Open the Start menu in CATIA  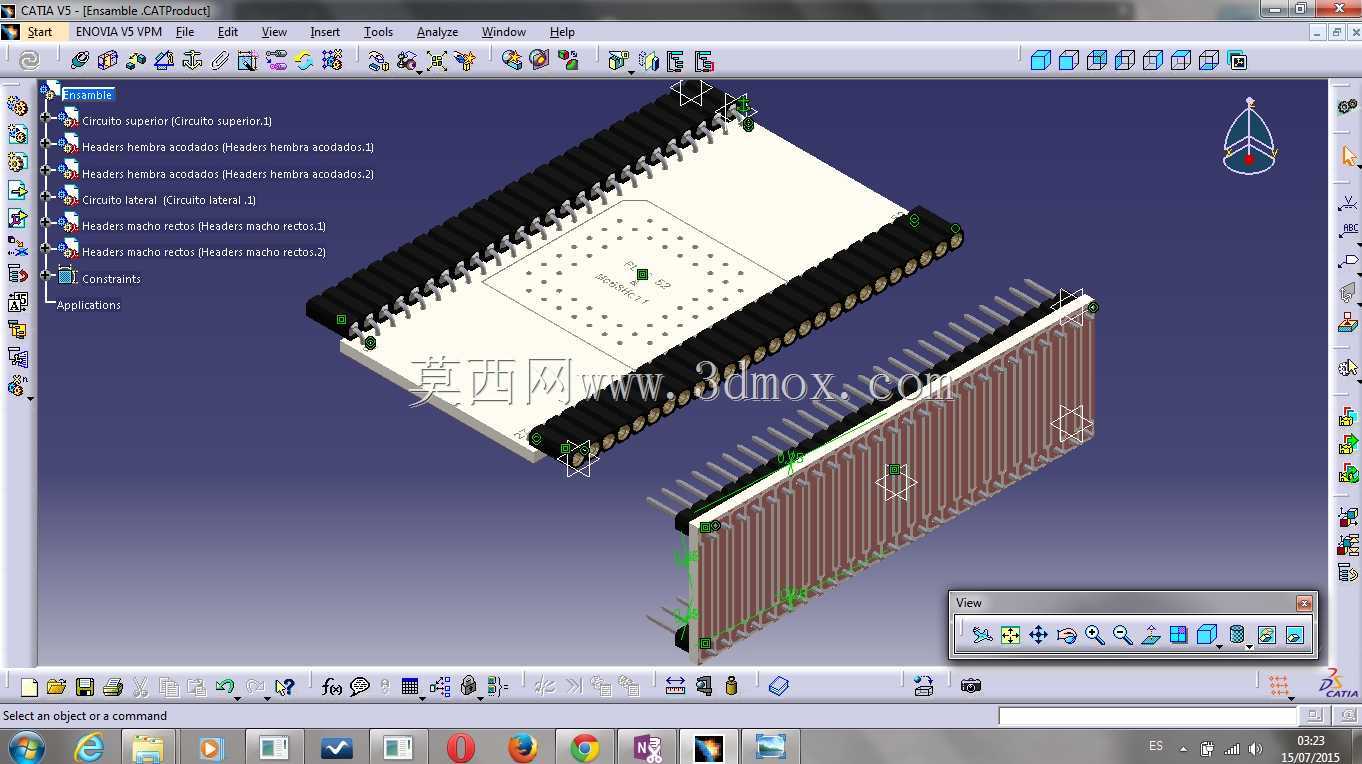click(x=39, y=32)
